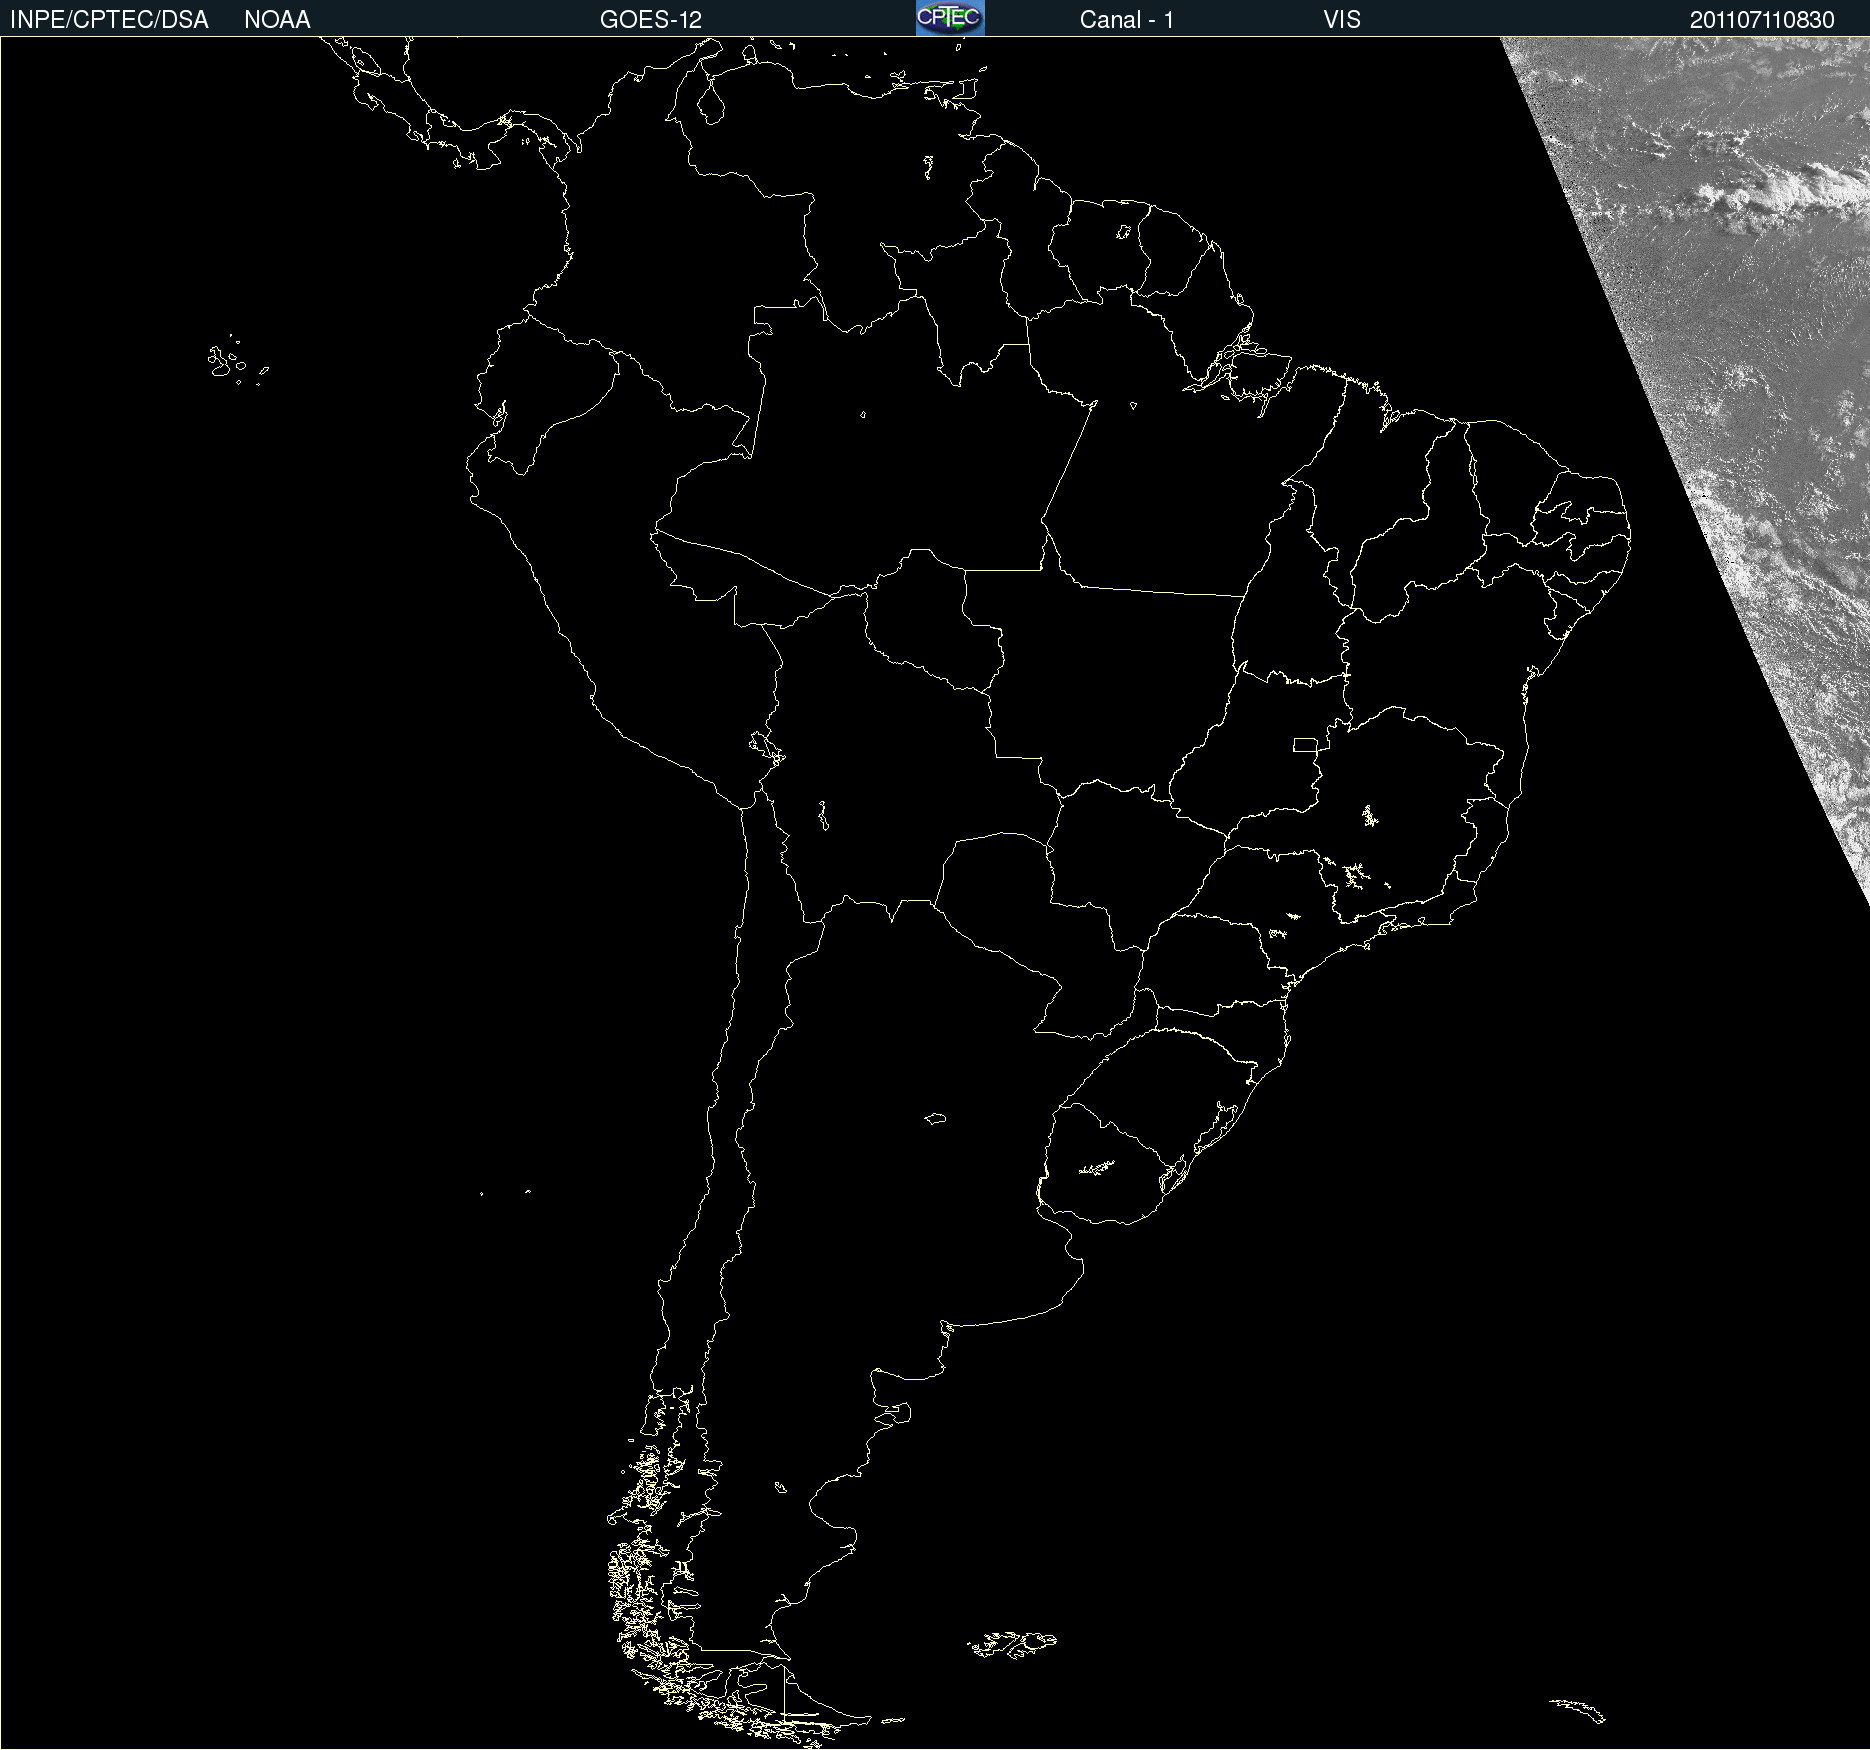The image size is (1870, 1750).
Task: Click the VIS channel label
Action: [1342, 20]
